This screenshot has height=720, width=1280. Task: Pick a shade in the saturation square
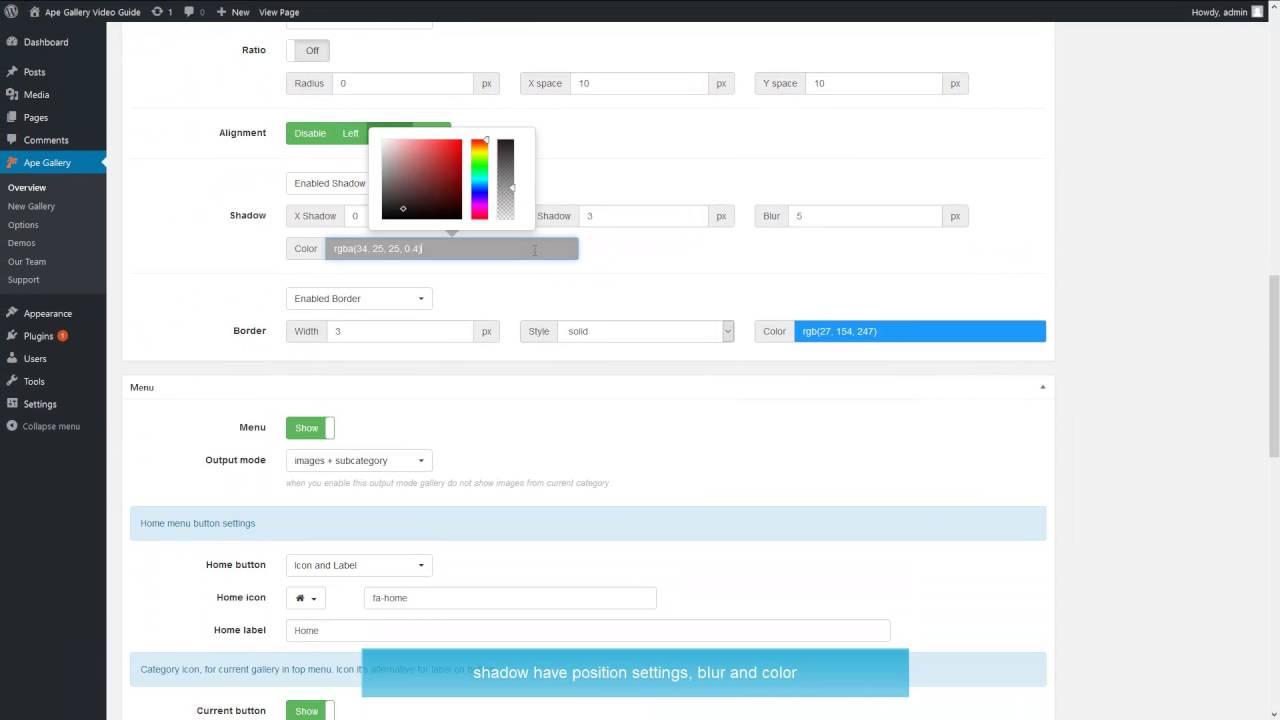(422, 179)
